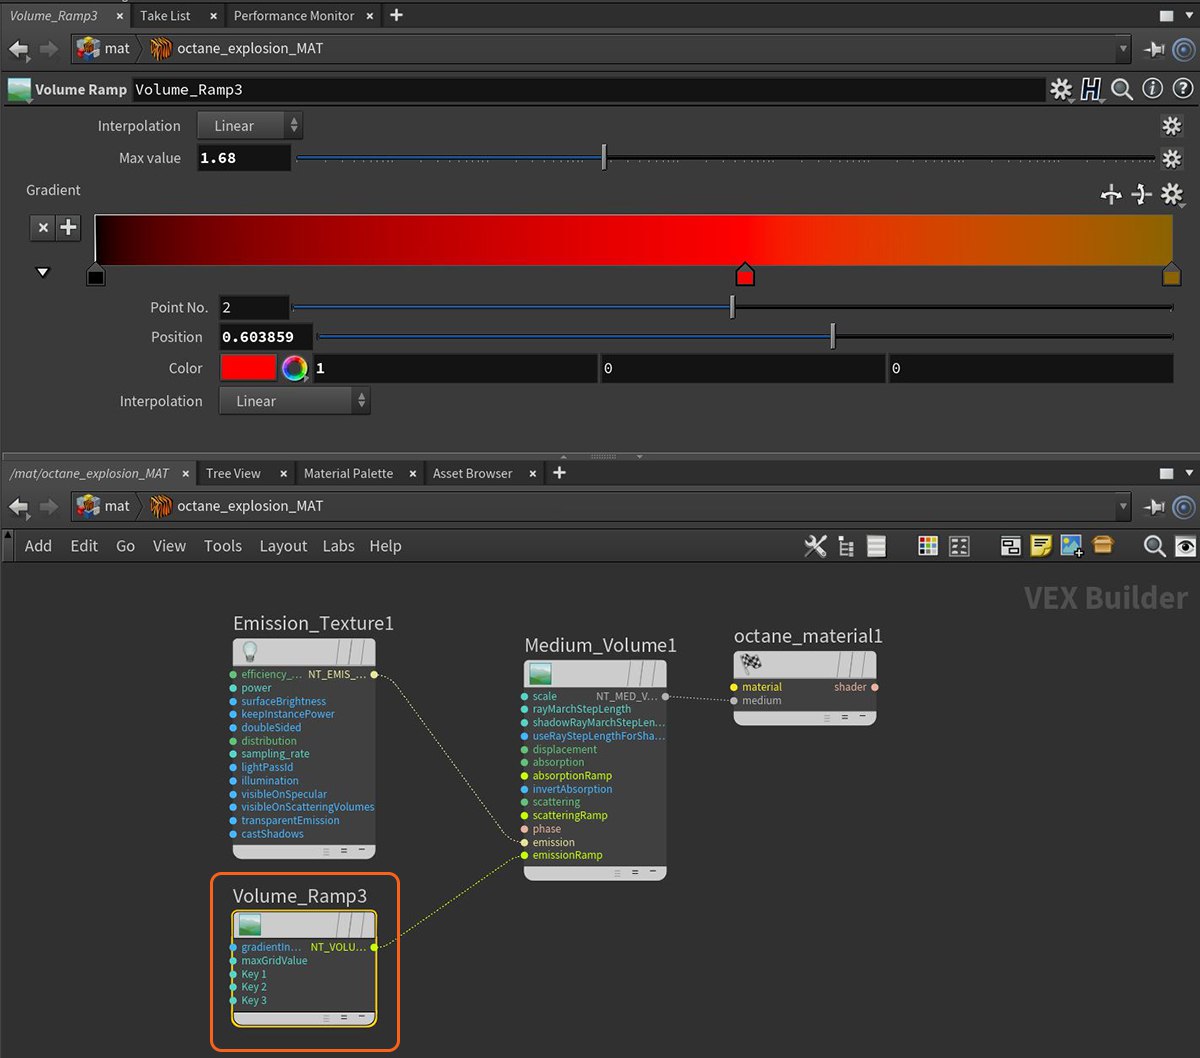Click the magnifier search icon in the parameter pane
1200x1058 pixels.
pos(1121,89)
